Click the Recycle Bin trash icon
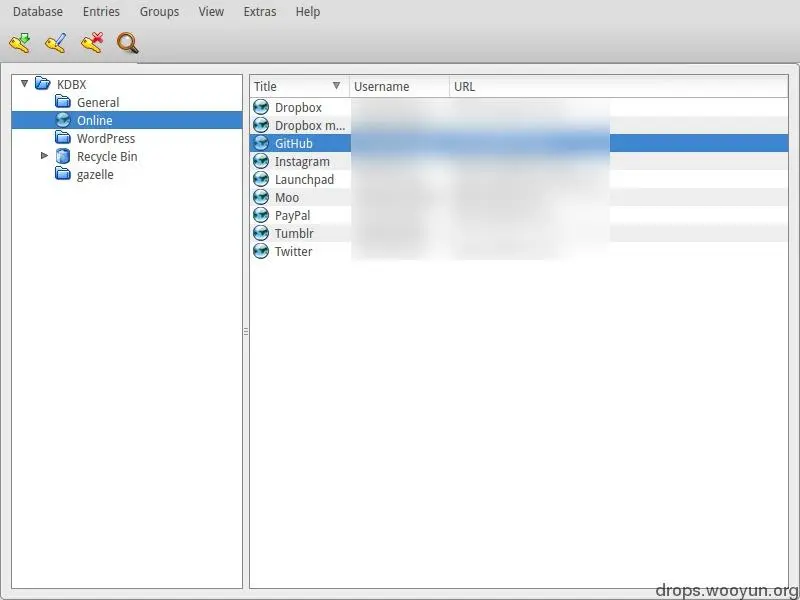Viewport: 800px width, 600px height. (63, 156)
